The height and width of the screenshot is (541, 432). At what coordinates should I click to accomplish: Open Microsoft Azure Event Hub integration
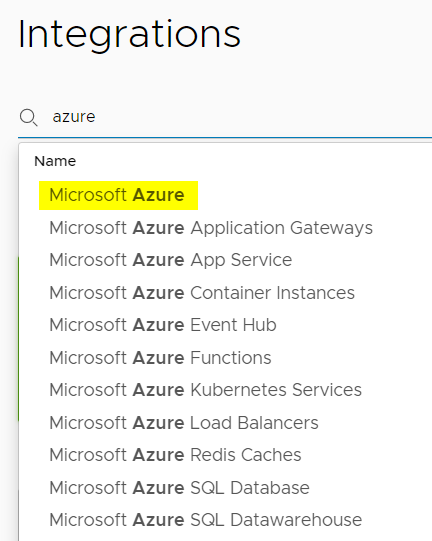[x=163, y=325]
